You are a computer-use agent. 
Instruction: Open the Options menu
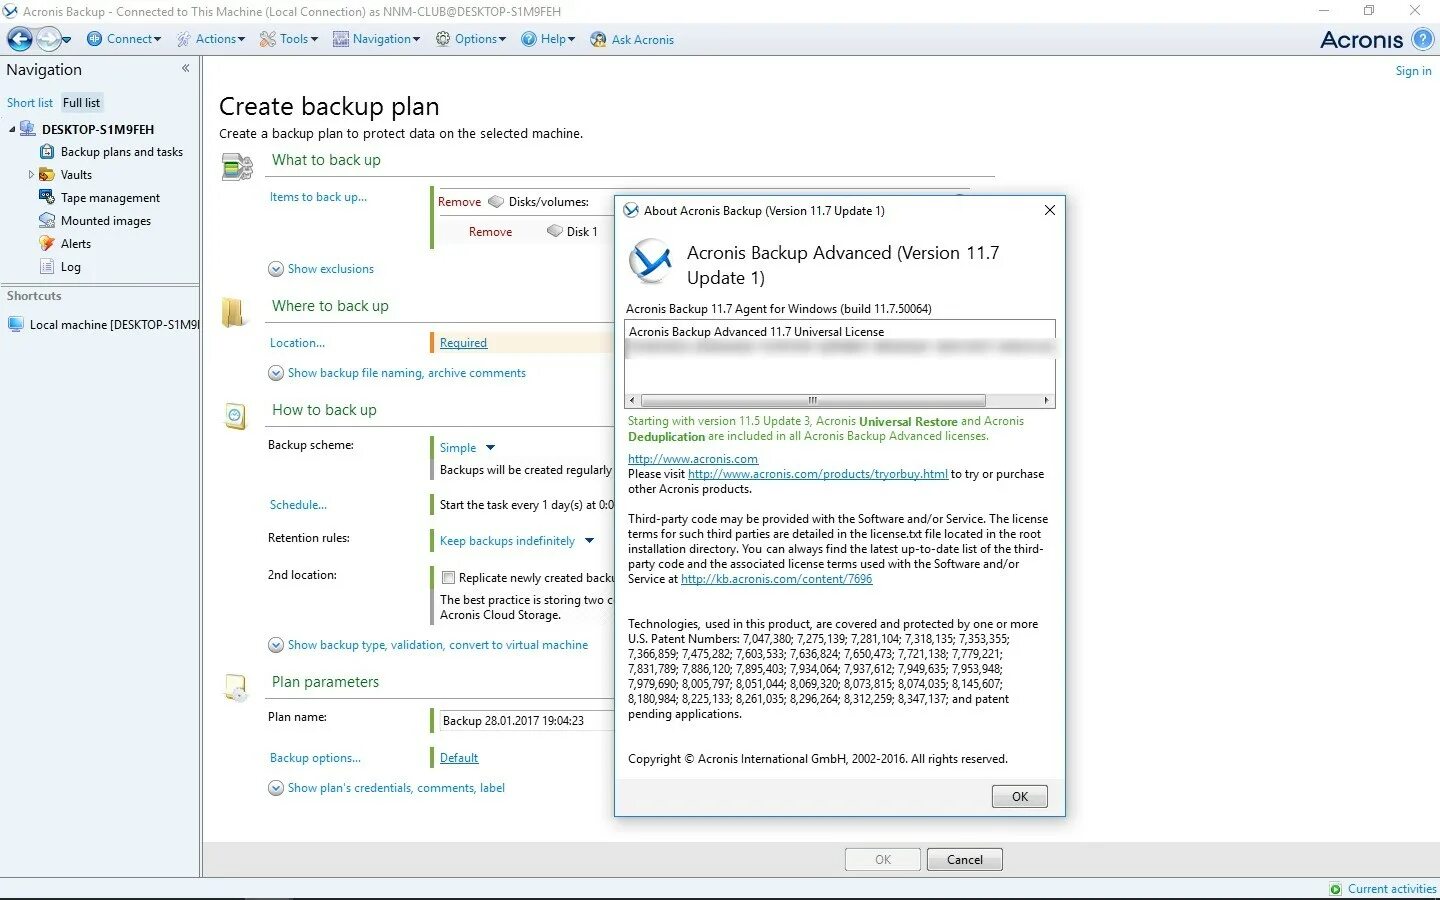(x=471, y=39)
